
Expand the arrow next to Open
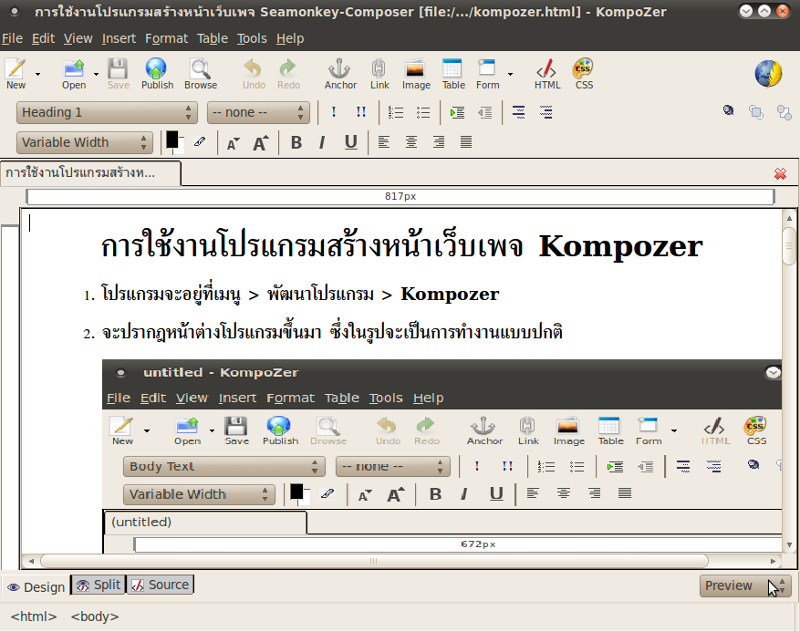96,74
